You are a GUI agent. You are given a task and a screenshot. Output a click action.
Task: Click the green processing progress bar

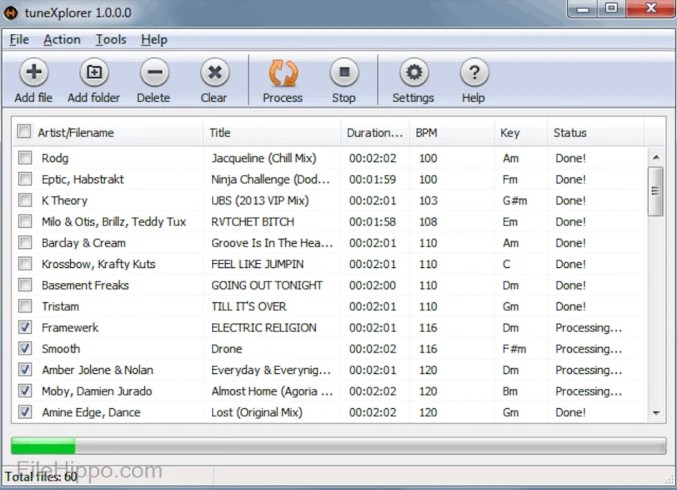[x=338, y=446]
